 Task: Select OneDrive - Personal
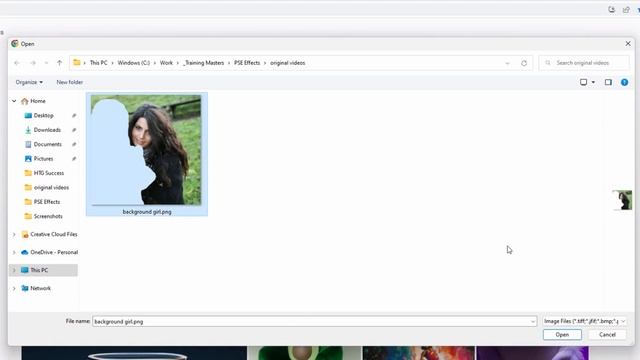[x=54, y=252]
